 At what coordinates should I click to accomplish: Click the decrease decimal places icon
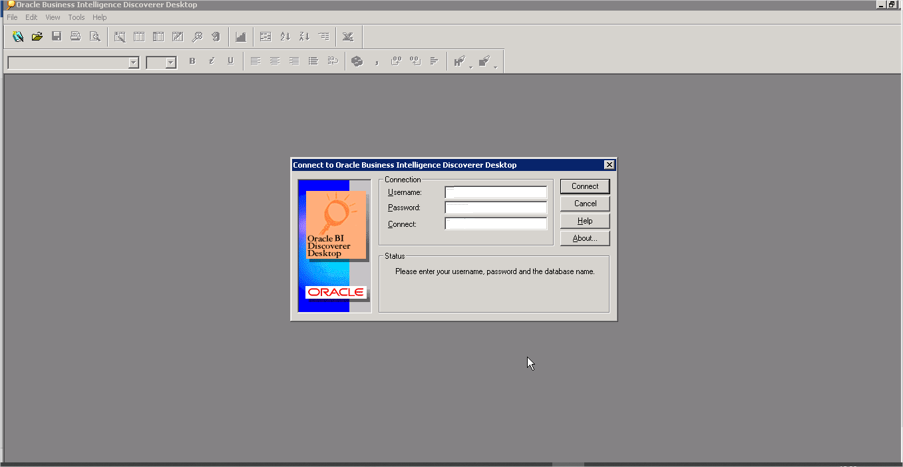(x=415, y=61)
